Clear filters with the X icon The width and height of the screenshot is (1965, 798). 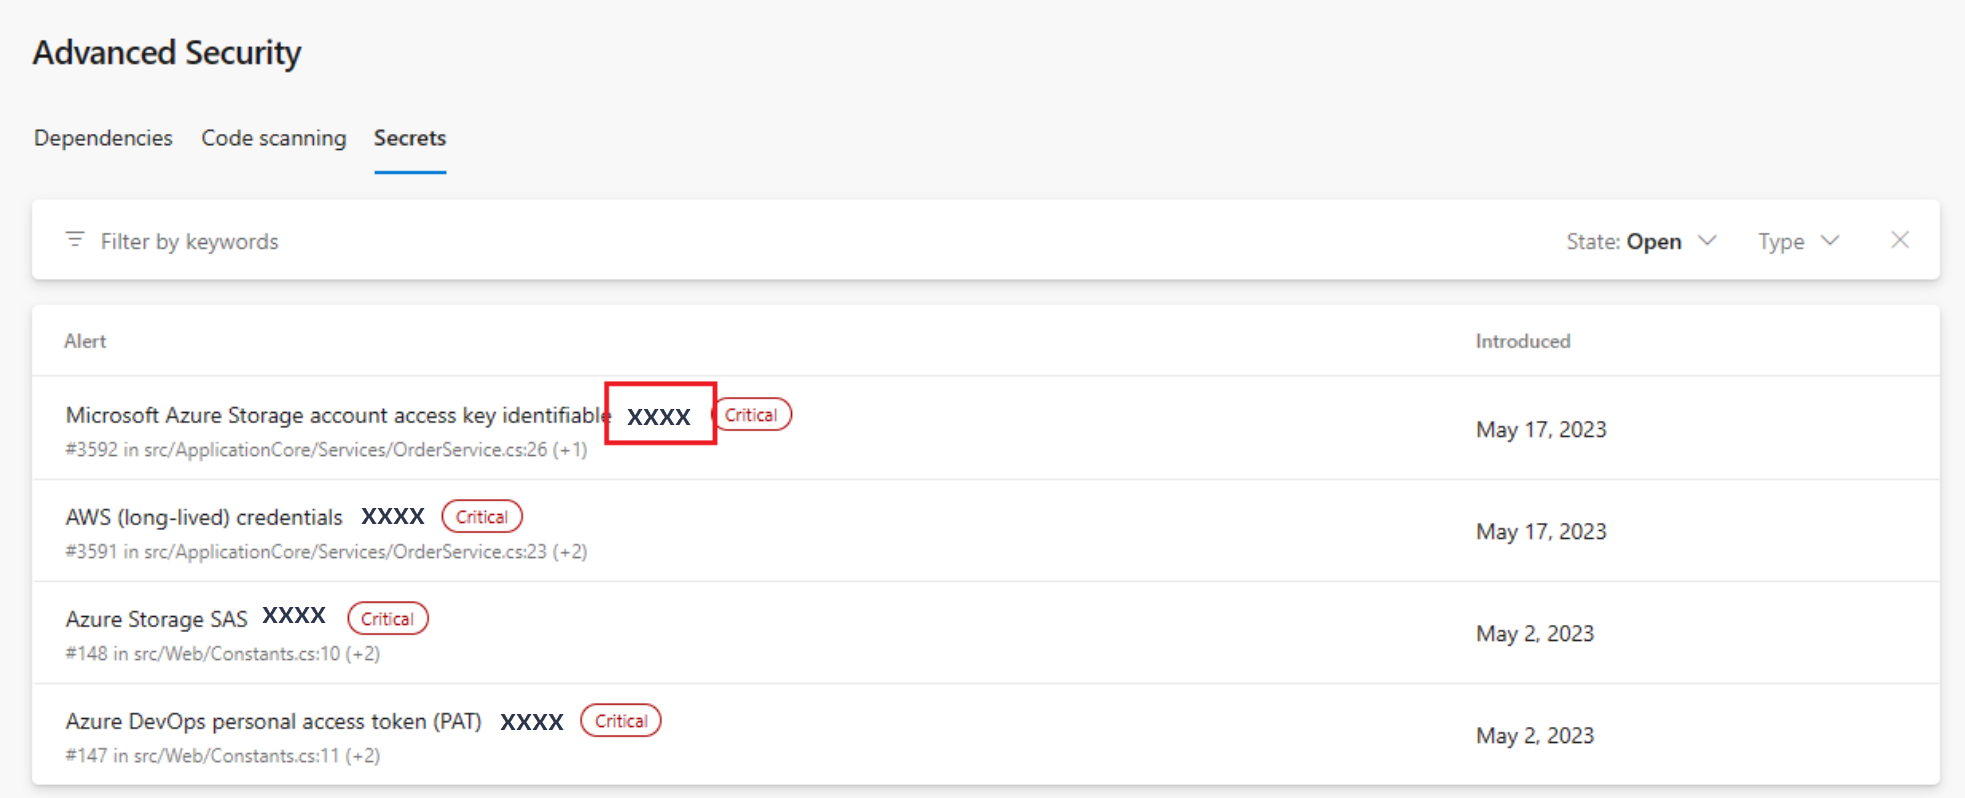(x=1900, y=240)
